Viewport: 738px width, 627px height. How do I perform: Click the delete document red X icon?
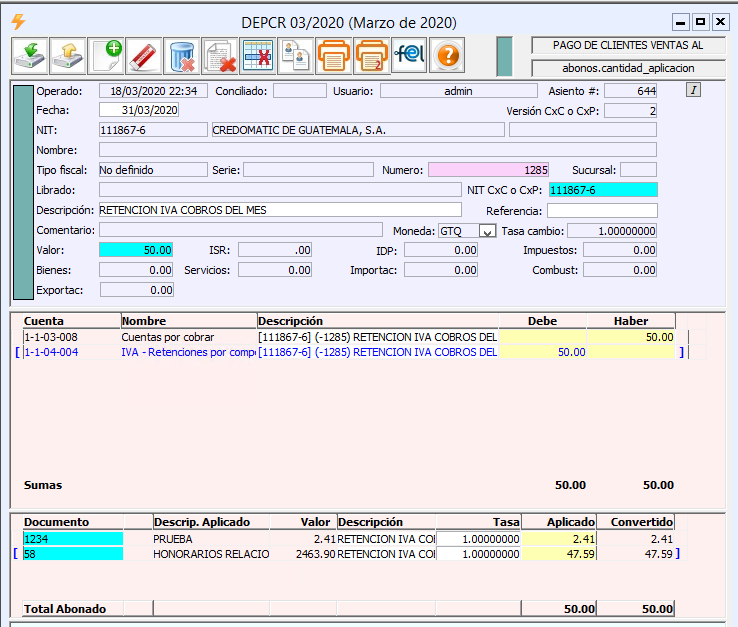click(x=220, y=56)
